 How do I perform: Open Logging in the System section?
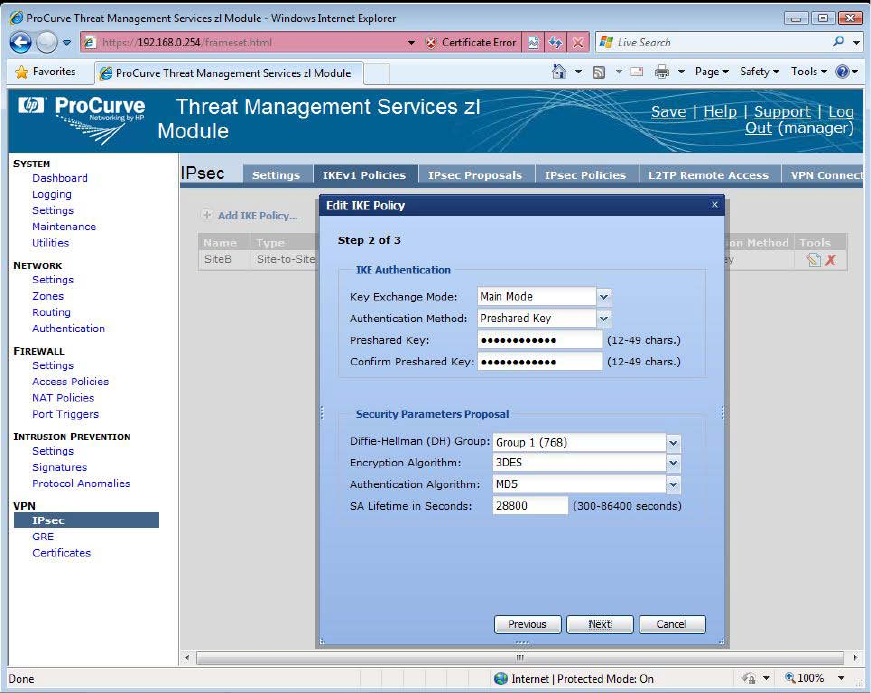pyautogui.click(x=52, y=194)
